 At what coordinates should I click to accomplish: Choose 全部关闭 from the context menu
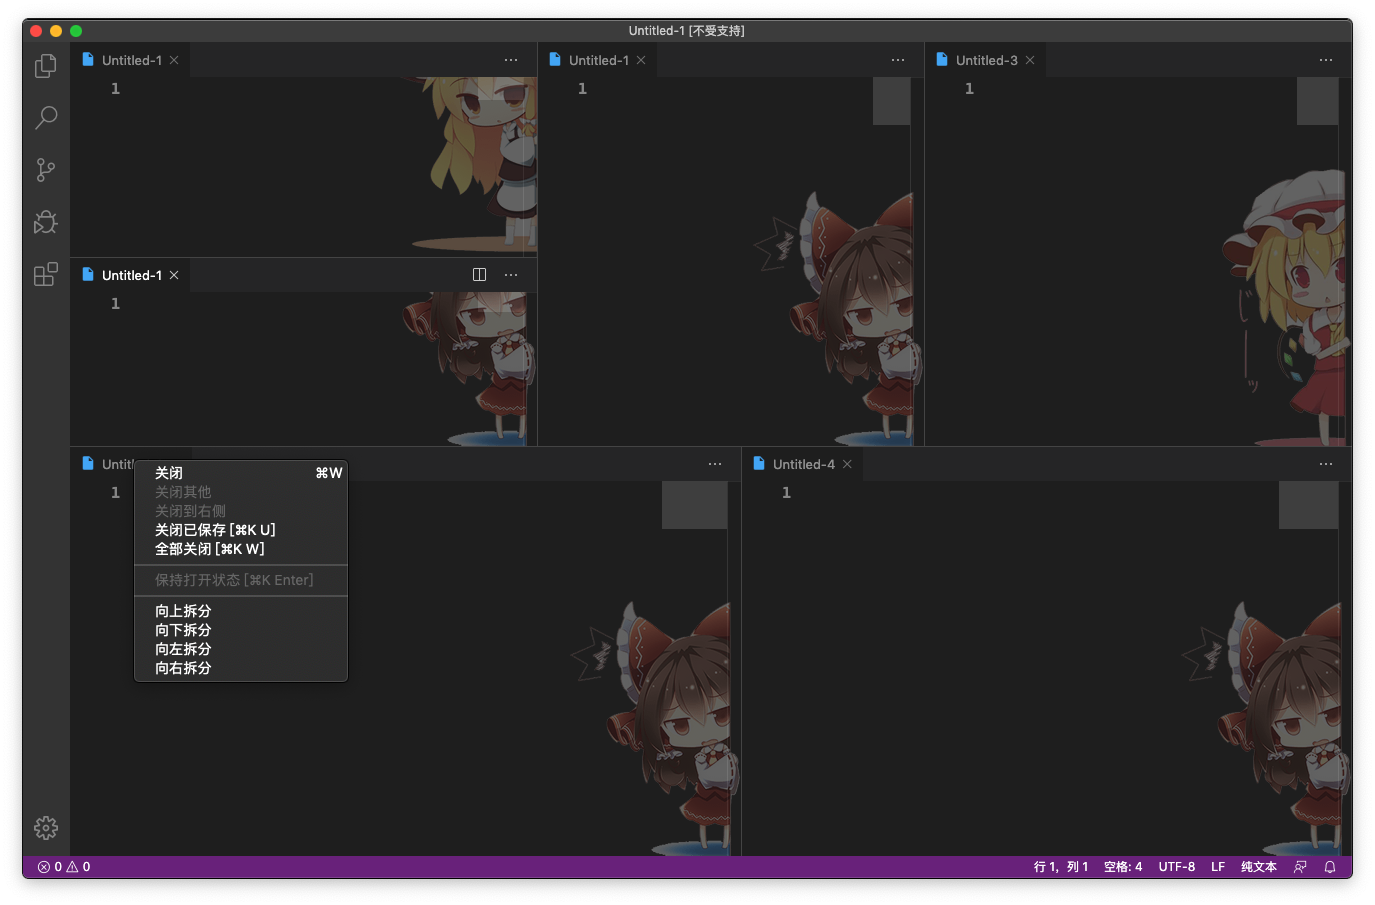click(x=241, y=549)
